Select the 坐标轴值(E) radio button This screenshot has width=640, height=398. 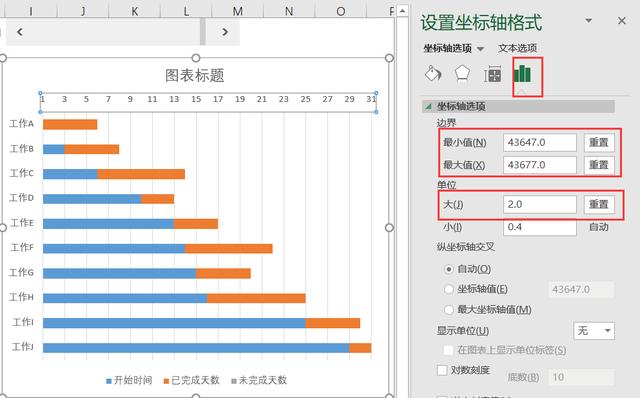click(449, 289)
